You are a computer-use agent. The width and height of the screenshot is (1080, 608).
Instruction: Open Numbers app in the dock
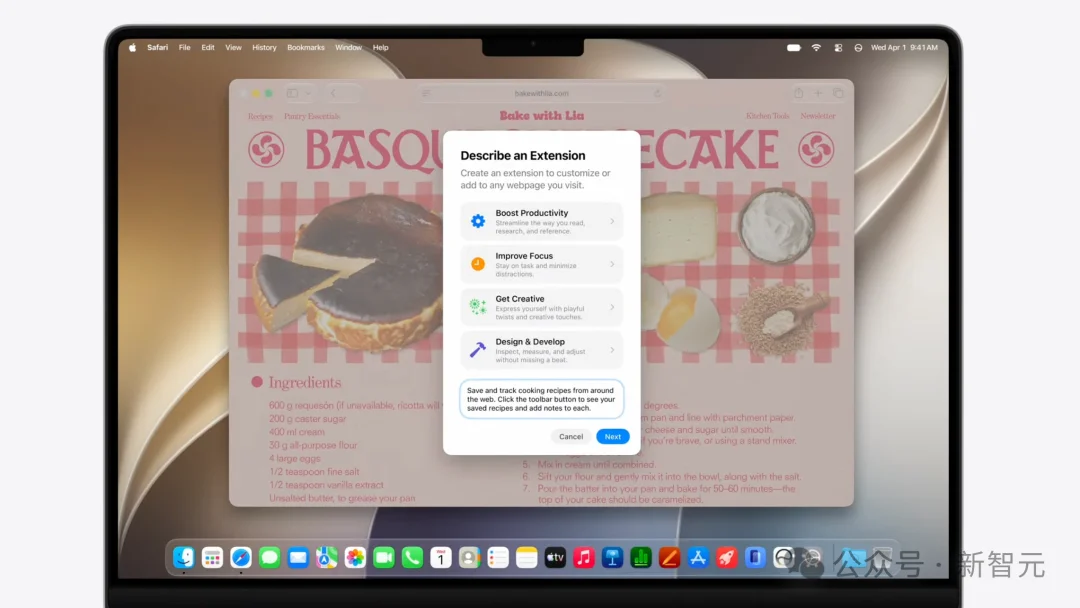point(641,557)
